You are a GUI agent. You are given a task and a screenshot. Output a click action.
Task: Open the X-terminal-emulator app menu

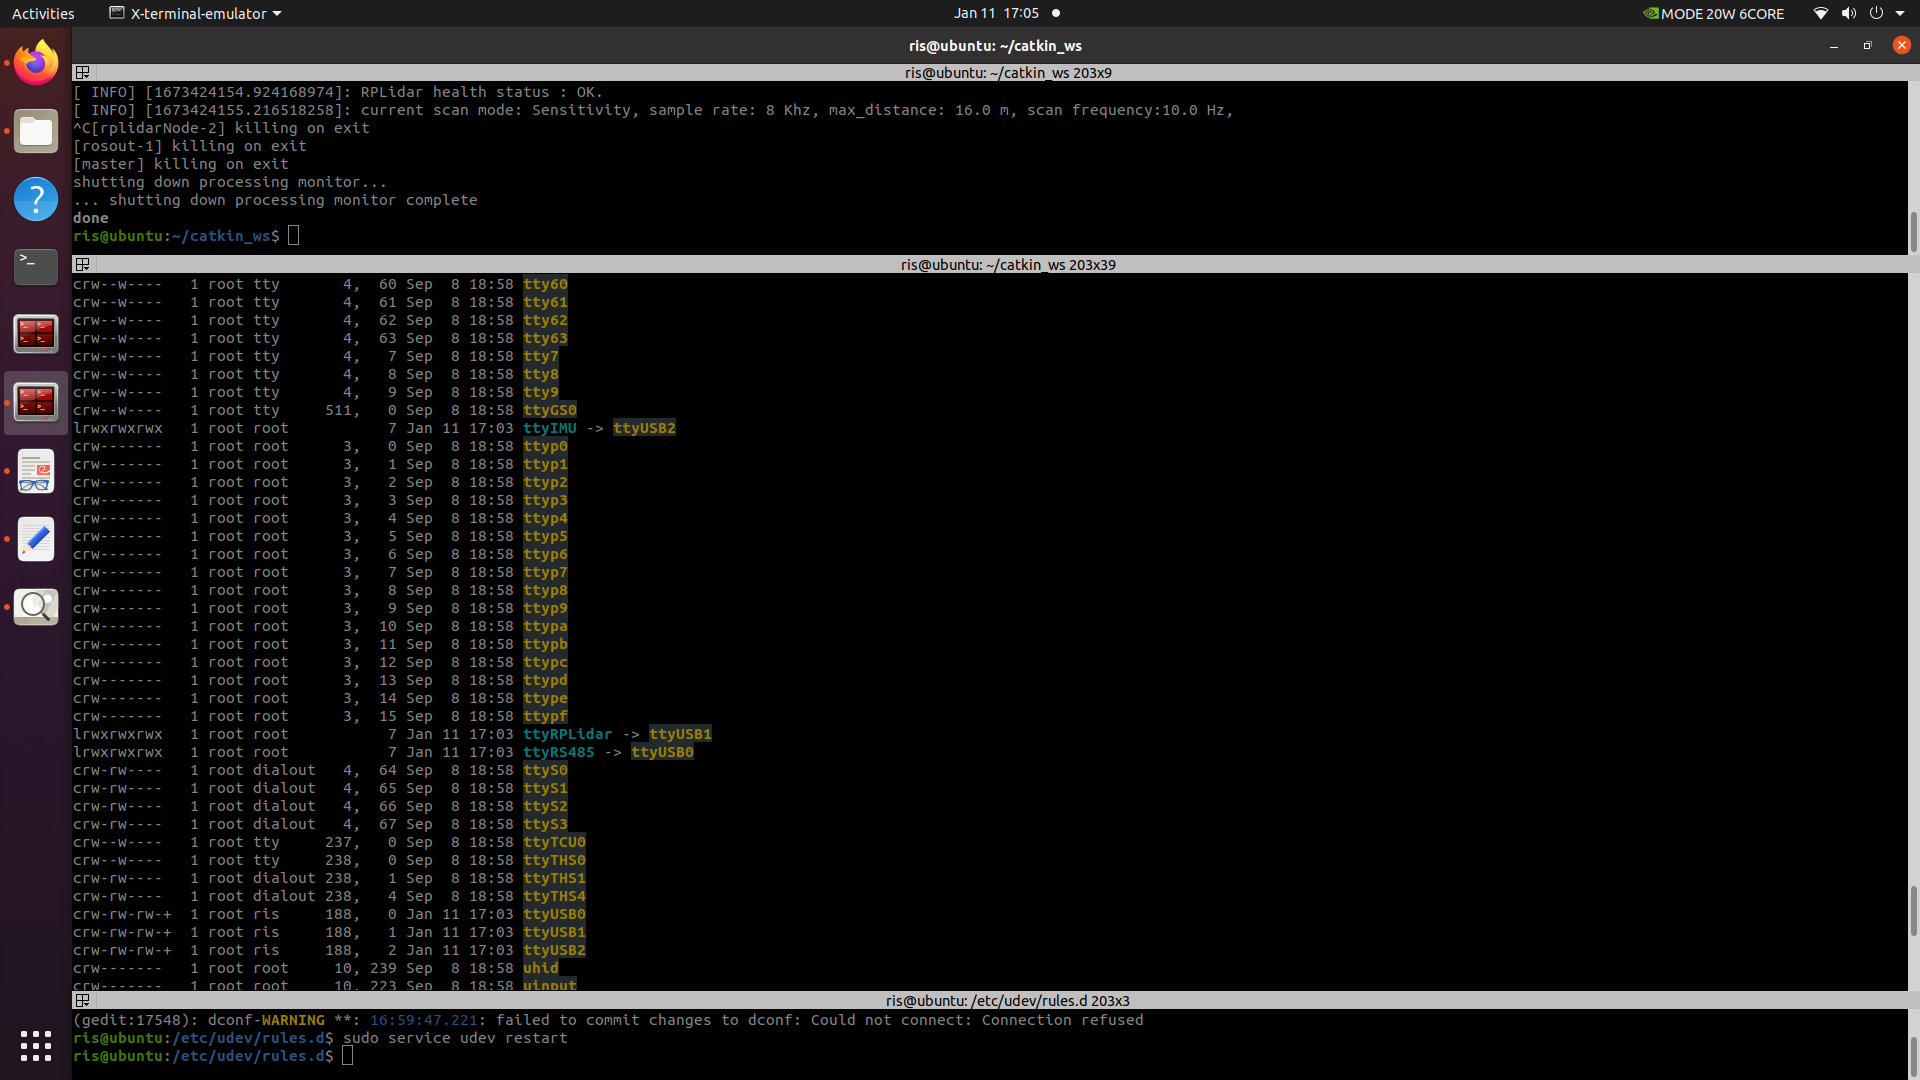196,13
